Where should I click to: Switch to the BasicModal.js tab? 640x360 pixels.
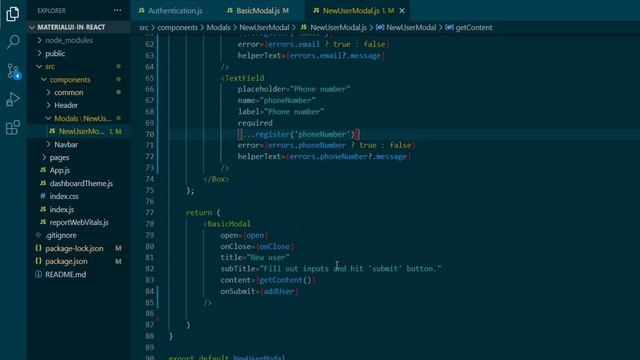pyautogui.click(x=258, y=11)
